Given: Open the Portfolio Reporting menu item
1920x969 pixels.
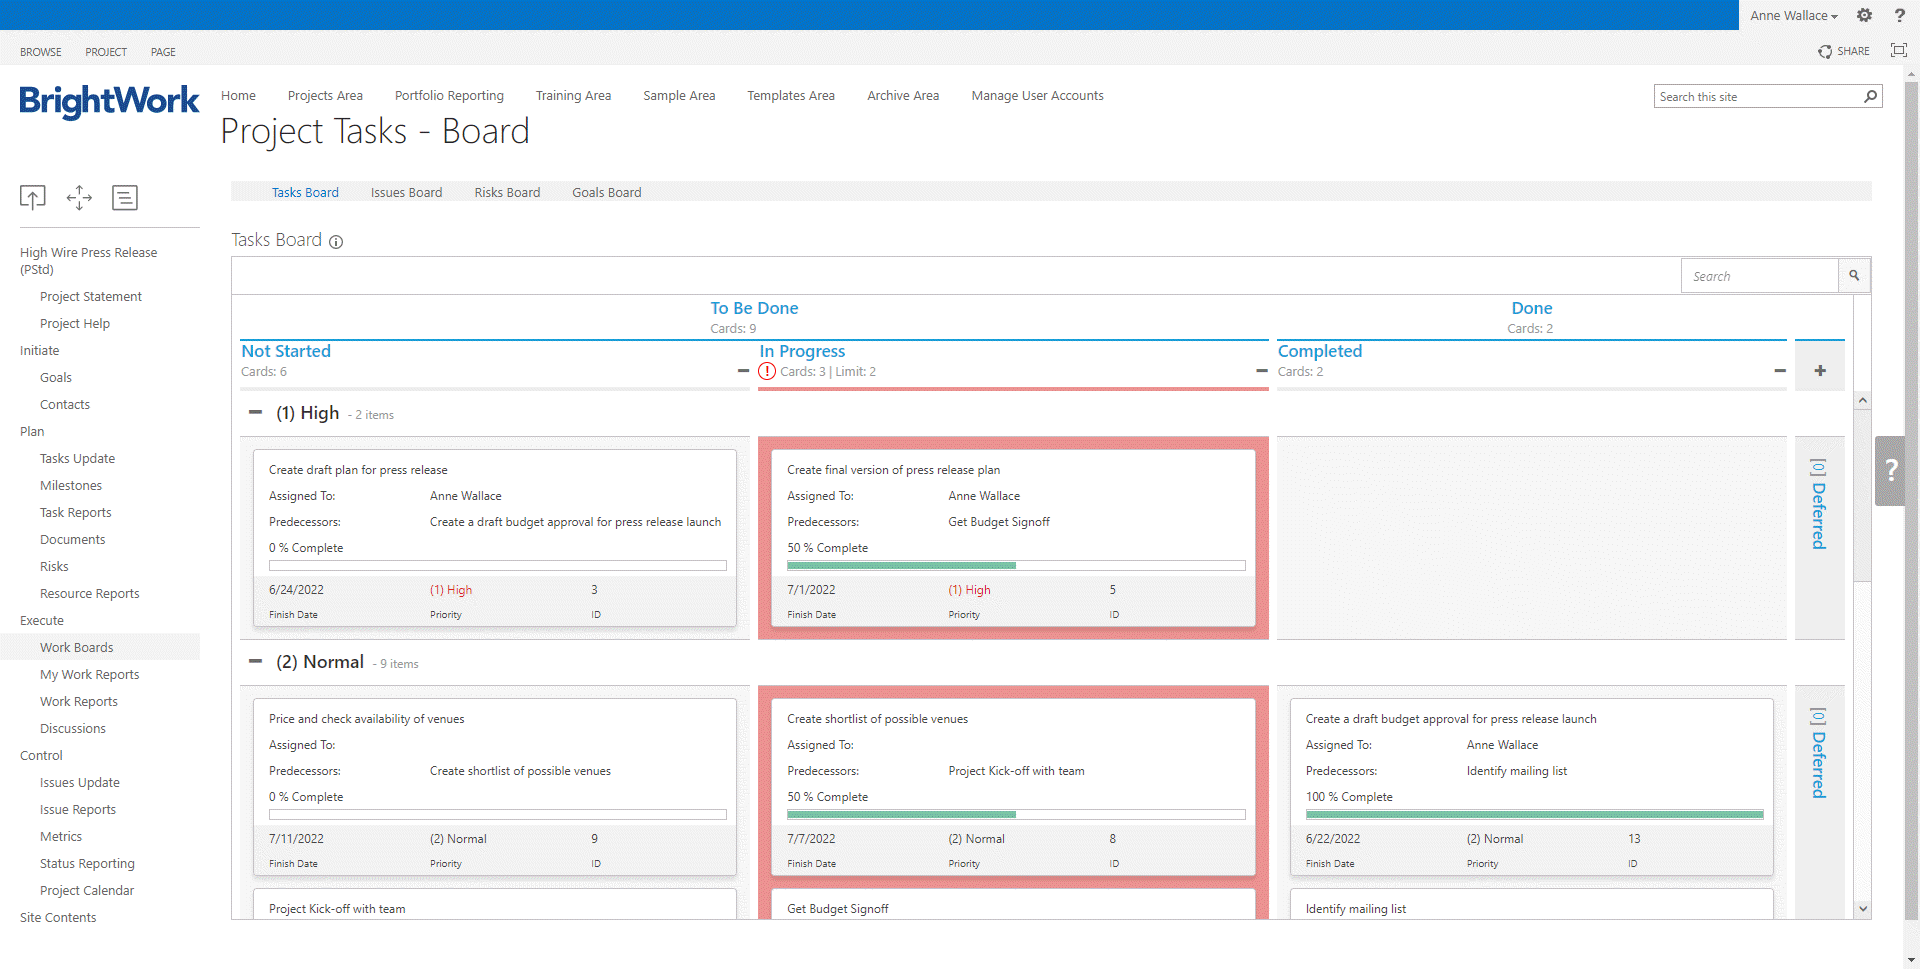Looking at the screenshot, I should [449, 96].
